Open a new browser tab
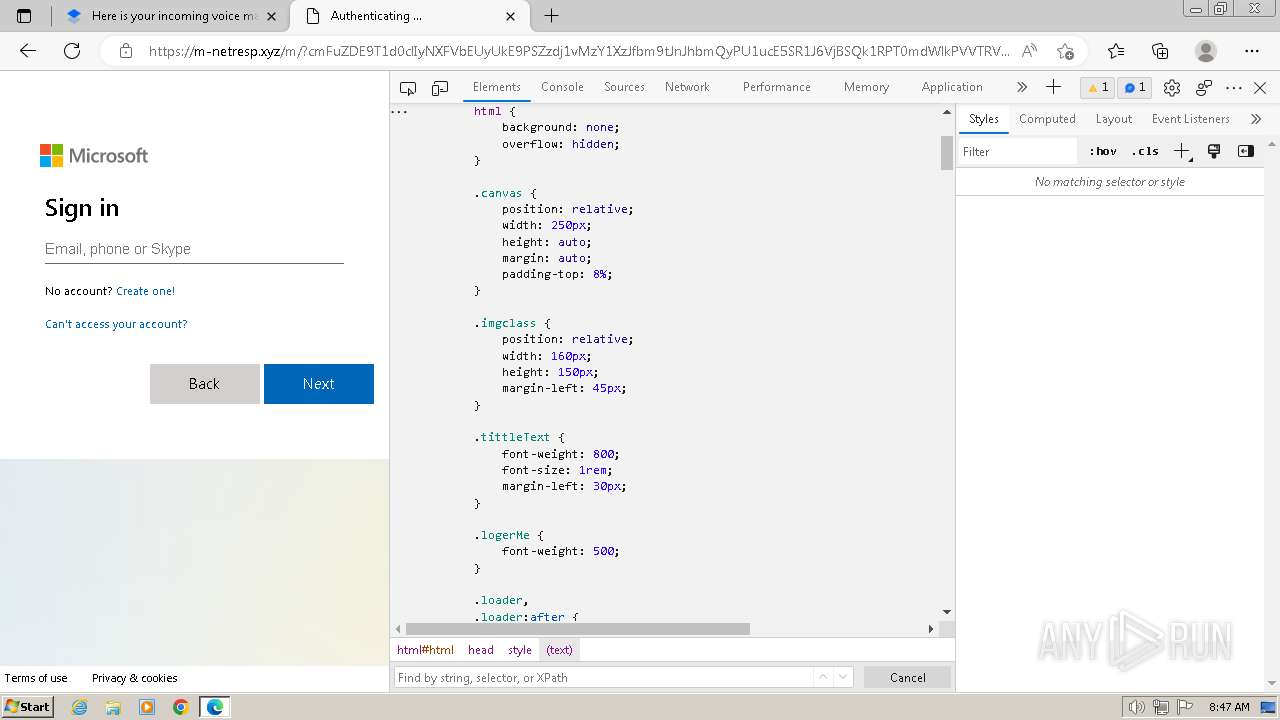 click(551, 16)
